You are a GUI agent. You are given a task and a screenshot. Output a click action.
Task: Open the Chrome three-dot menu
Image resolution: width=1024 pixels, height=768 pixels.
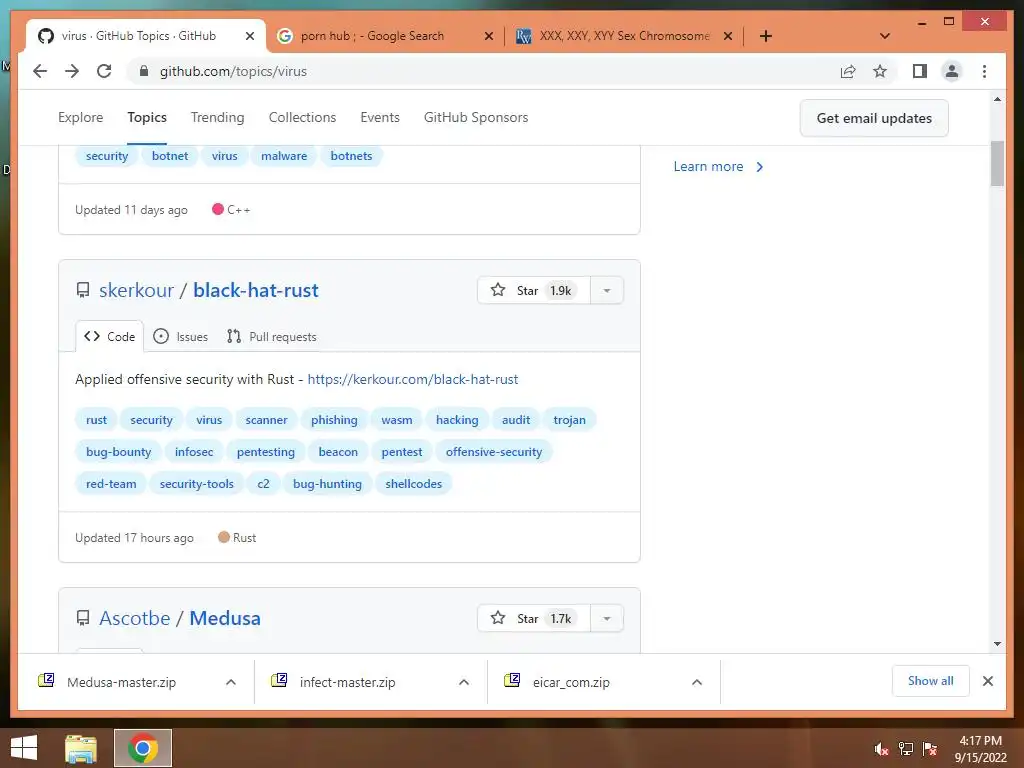(984, 71)
